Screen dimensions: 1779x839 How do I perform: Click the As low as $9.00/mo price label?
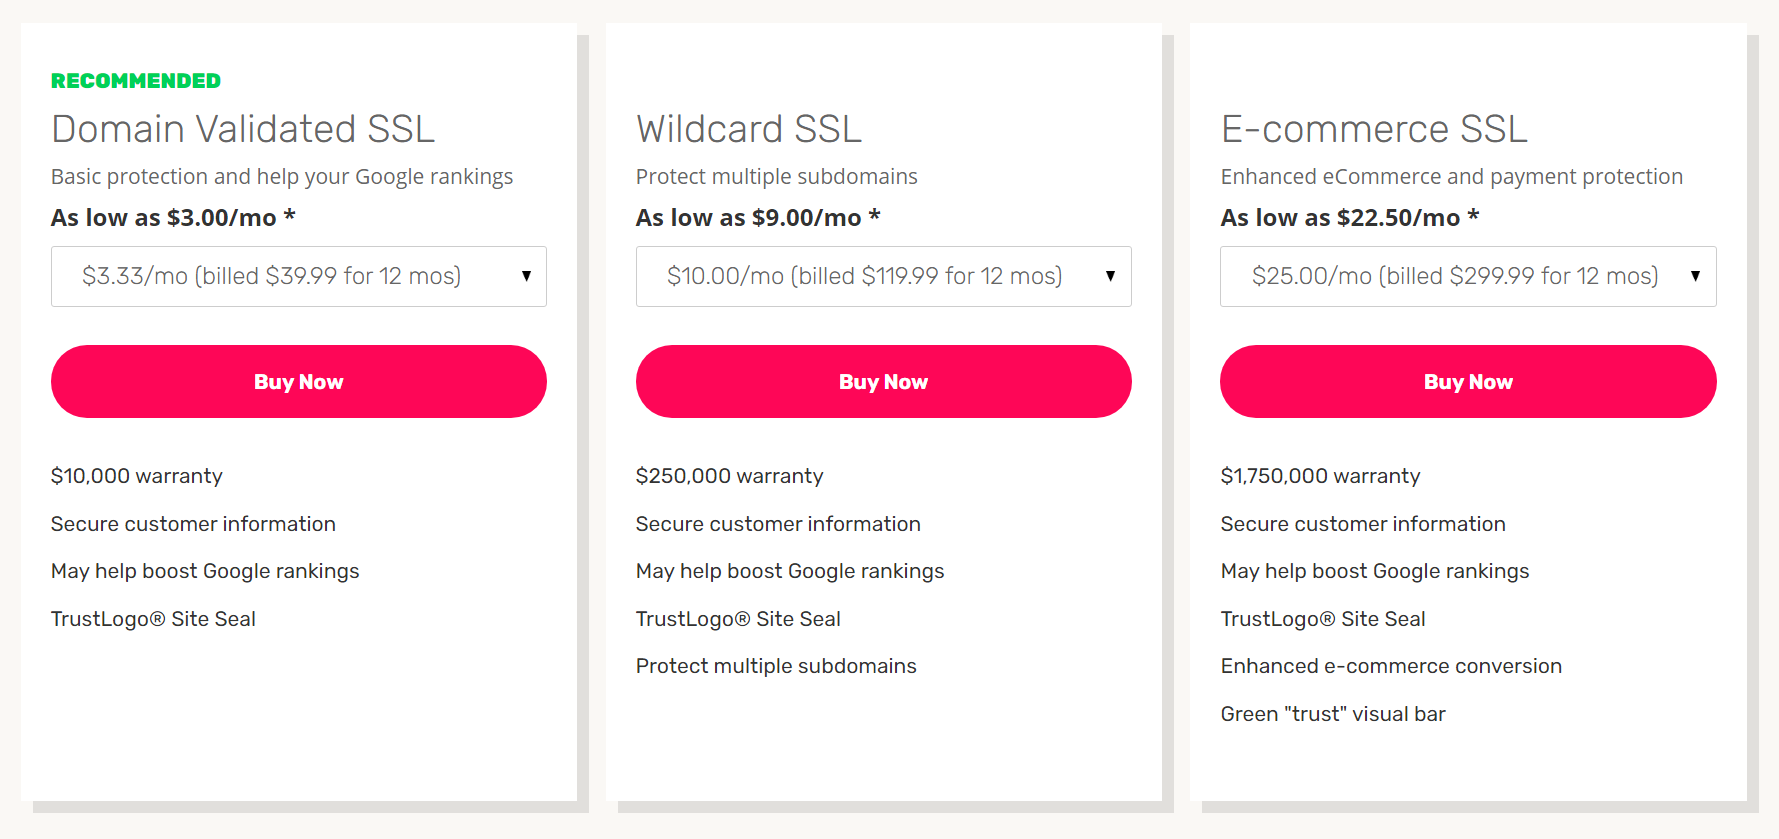[x=757, y=216]
